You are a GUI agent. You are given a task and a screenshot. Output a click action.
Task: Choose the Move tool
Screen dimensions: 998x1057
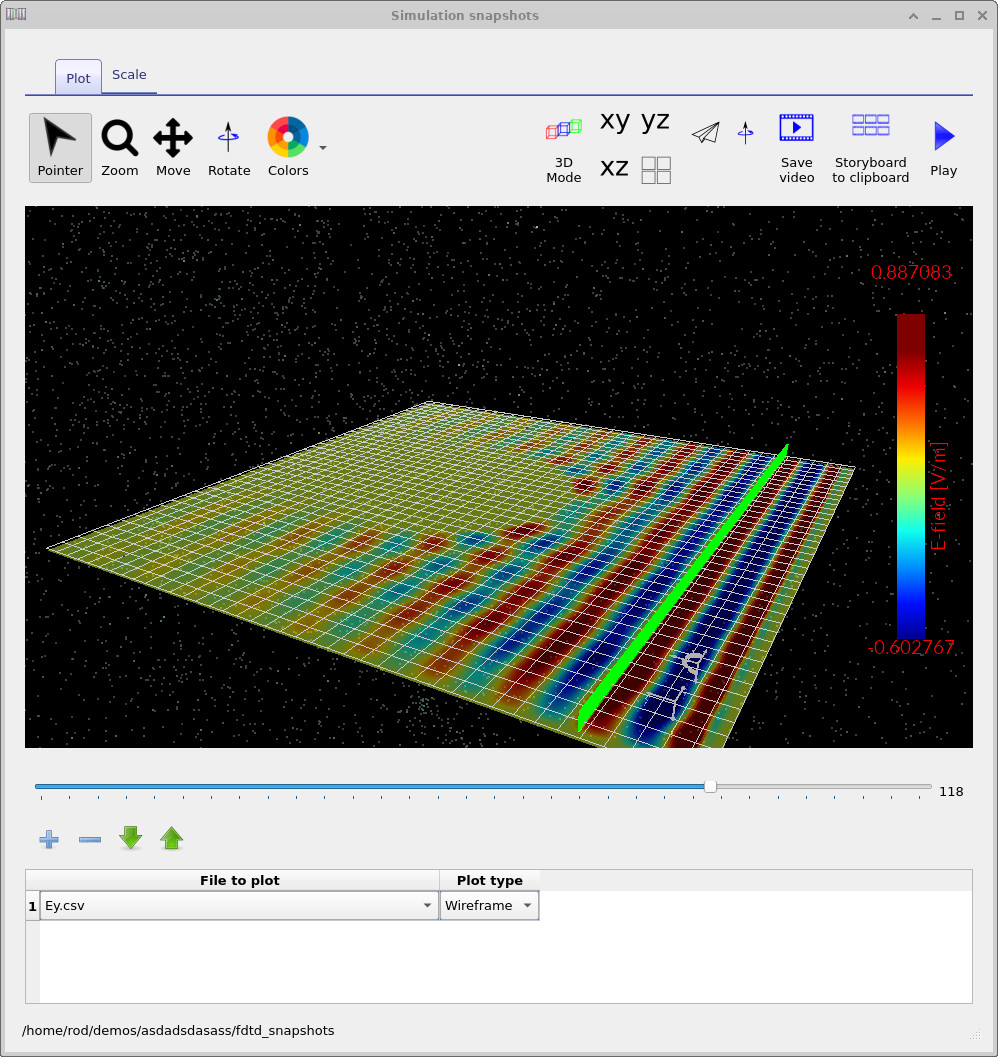coord(173,148)
